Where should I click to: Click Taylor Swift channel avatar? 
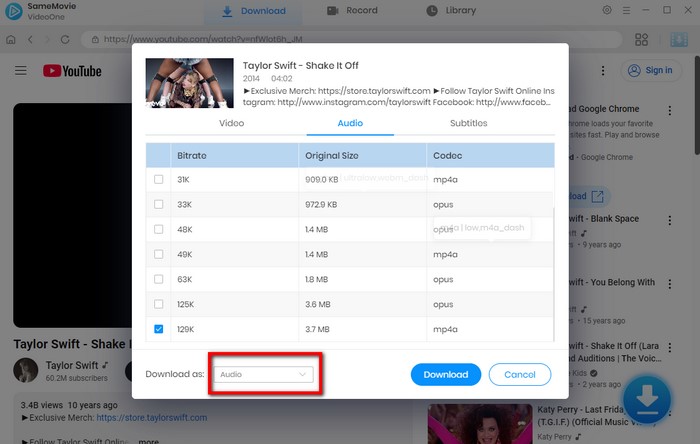(x=25, y=370)
